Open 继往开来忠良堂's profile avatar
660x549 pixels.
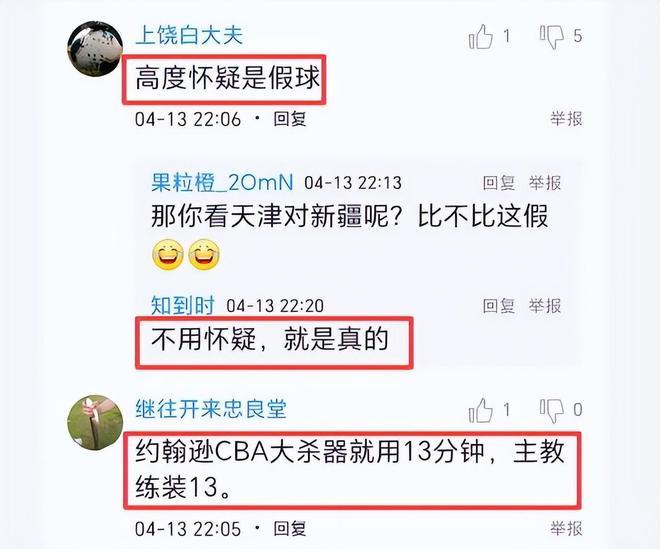click(x=95, y=423)
